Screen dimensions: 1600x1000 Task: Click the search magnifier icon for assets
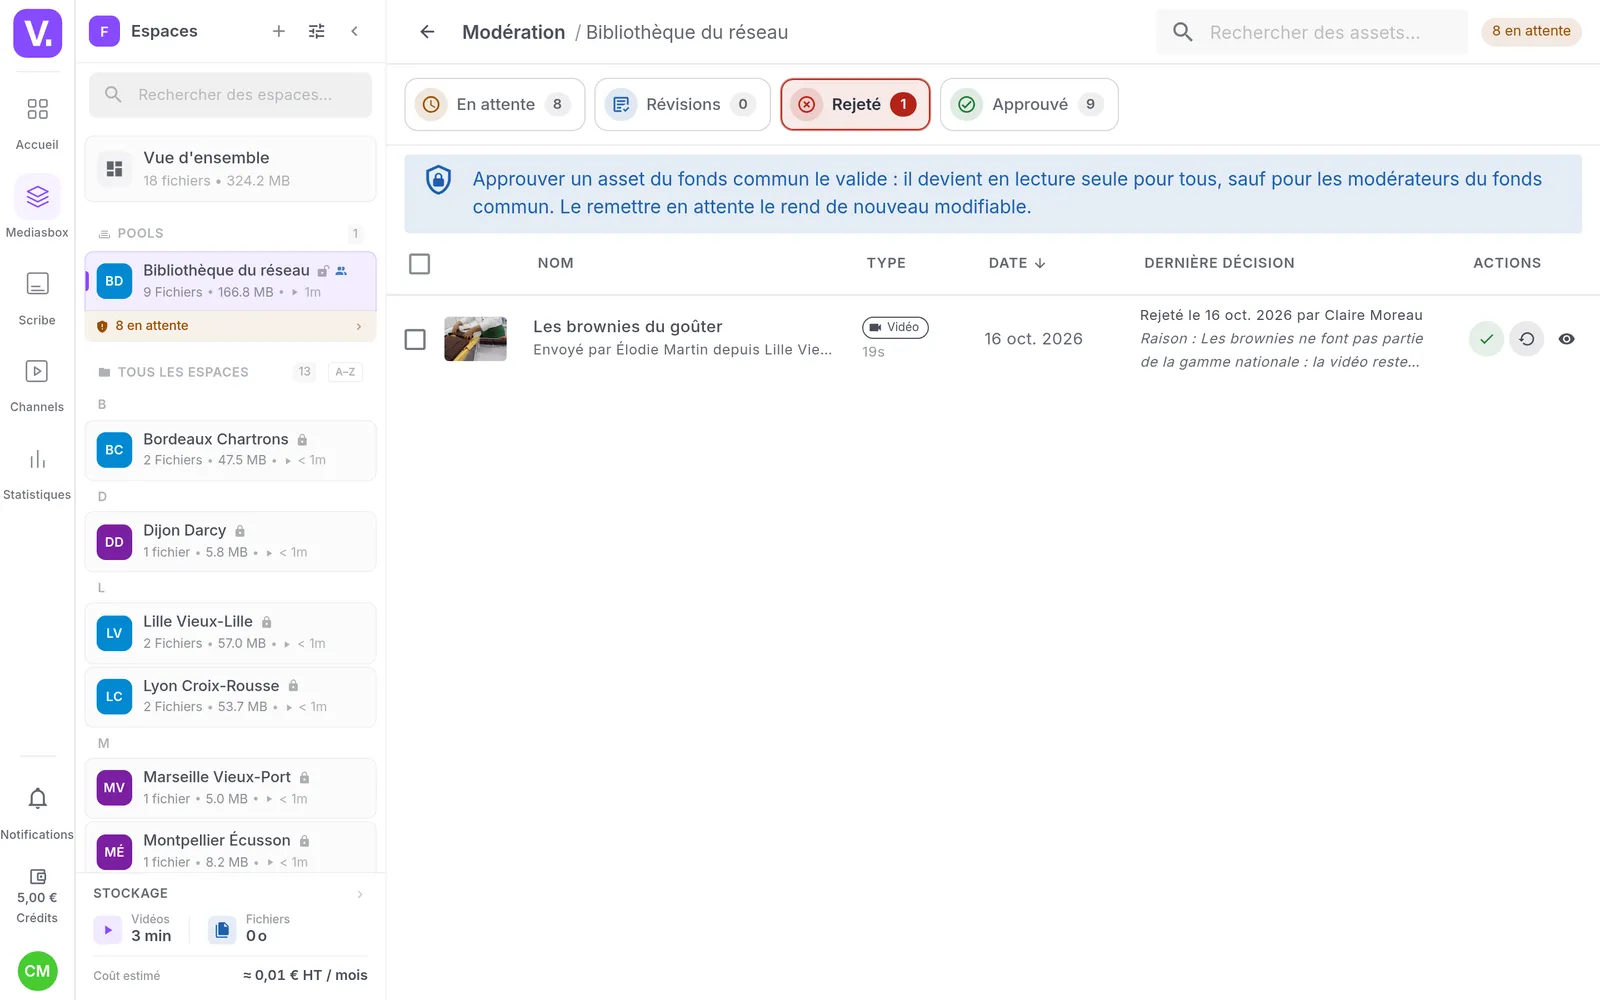tap(1182, 32)
